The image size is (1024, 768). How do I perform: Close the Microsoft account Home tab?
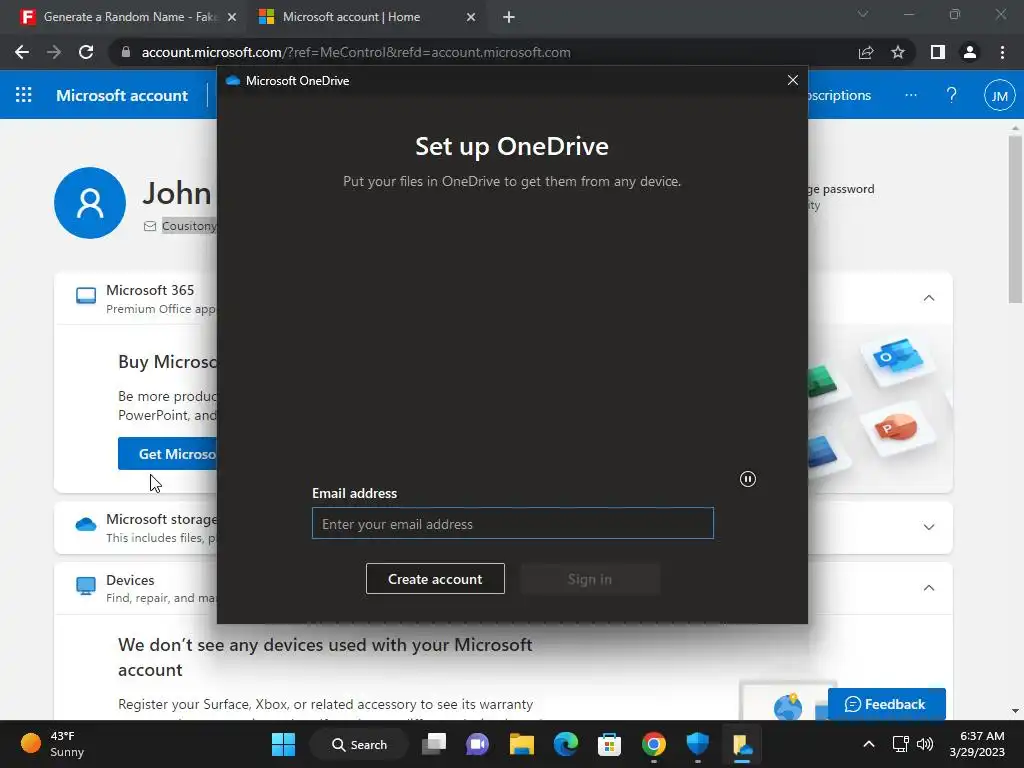[x=471, y=17]
